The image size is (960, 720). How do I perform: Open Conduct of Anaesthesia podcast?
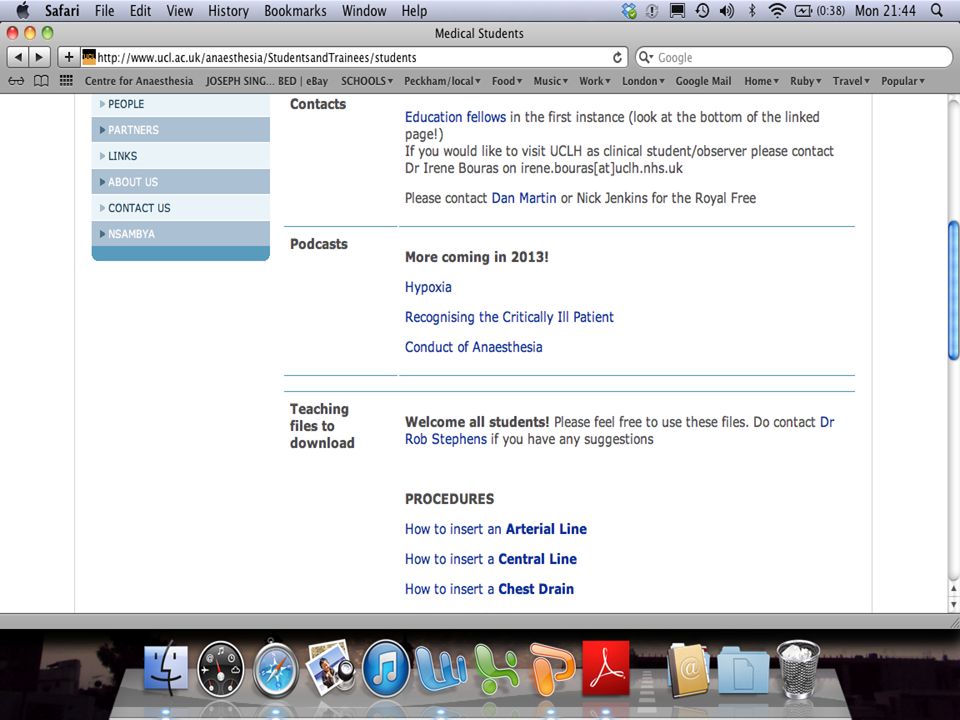click(x=473, y=347)
